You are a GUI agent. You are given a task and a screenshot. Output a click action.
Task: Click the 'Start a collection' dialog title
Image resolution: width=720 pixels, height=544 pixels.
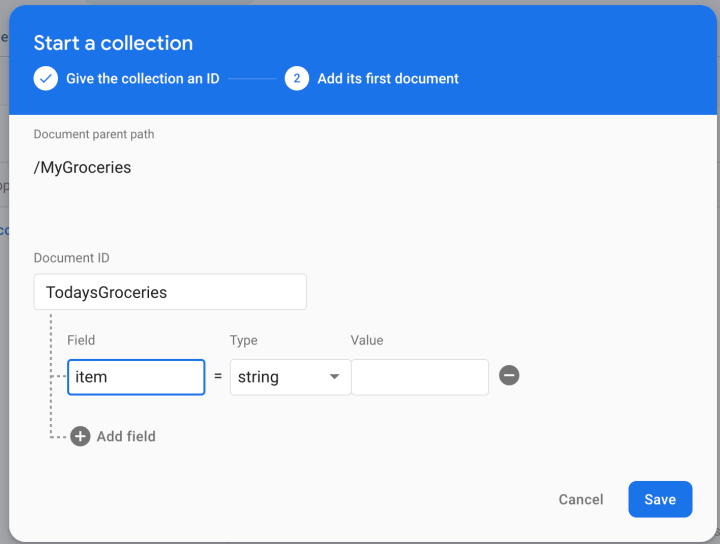(x=113, y=43)
